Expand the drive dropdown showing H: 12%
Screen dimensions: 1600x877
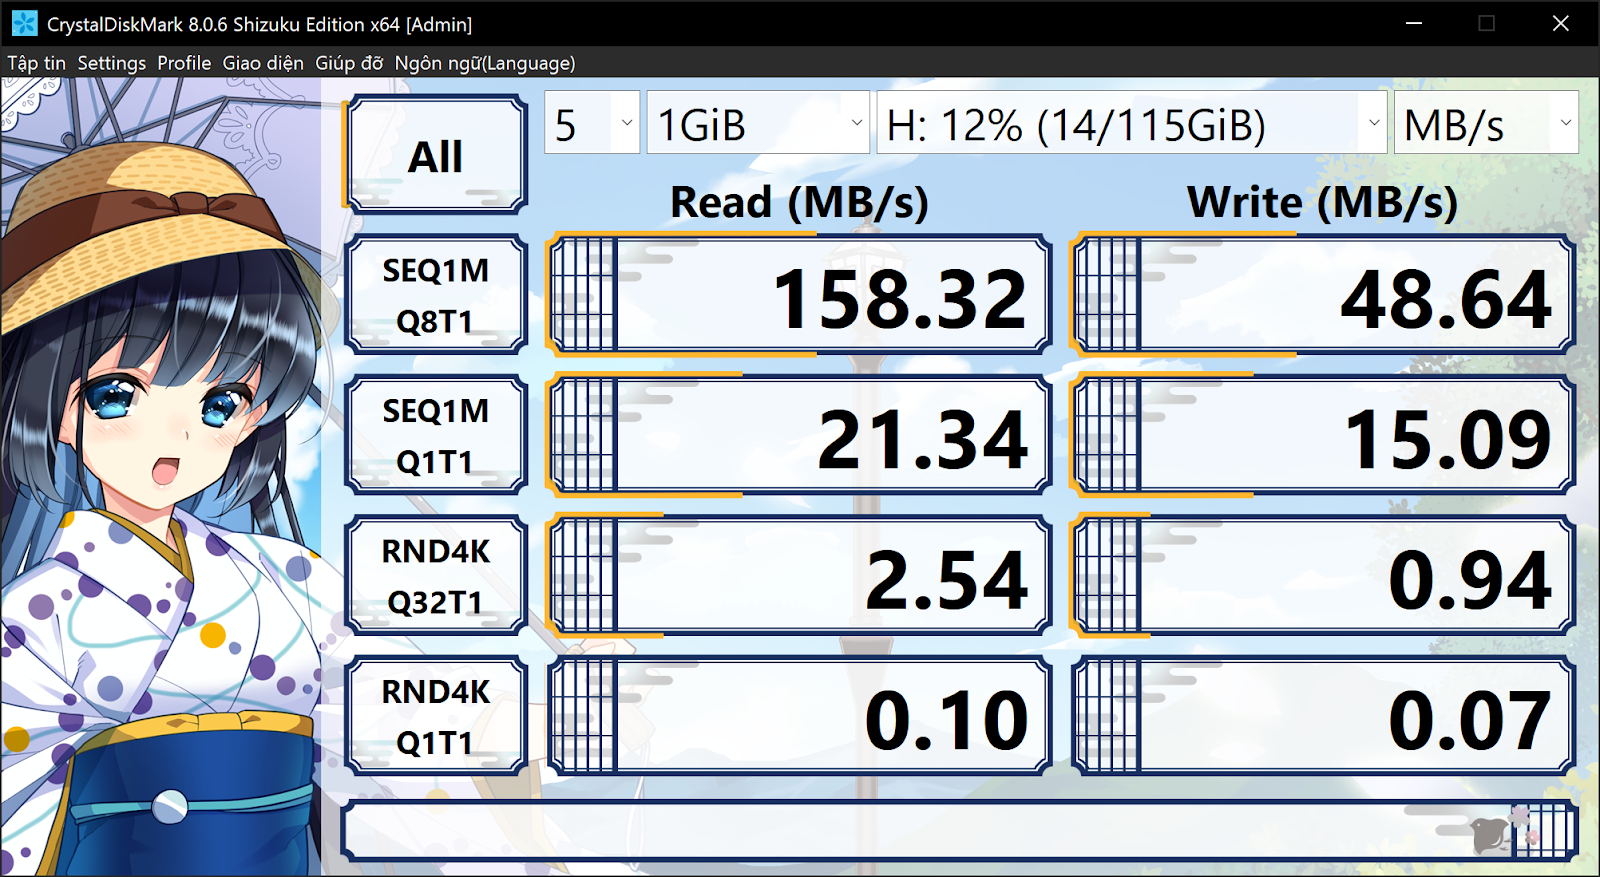1132,123
